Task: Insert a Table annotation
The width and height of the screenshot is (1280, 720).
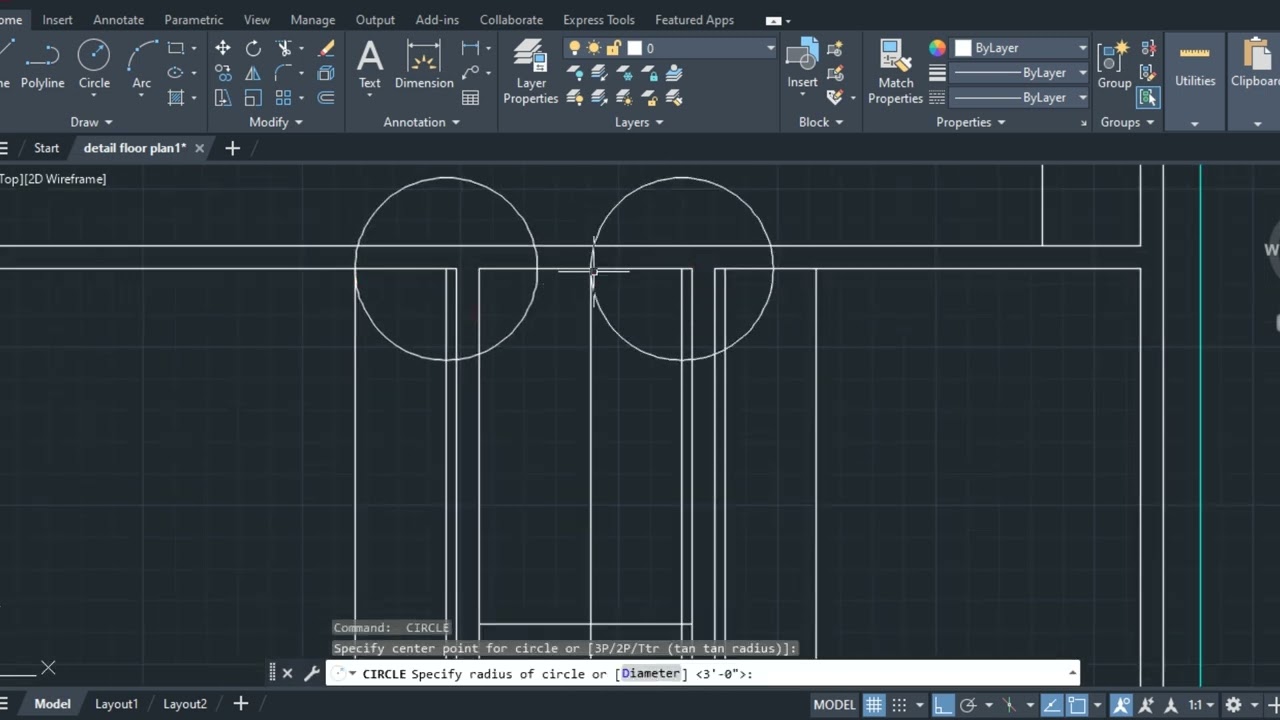Action: point(470,98)
